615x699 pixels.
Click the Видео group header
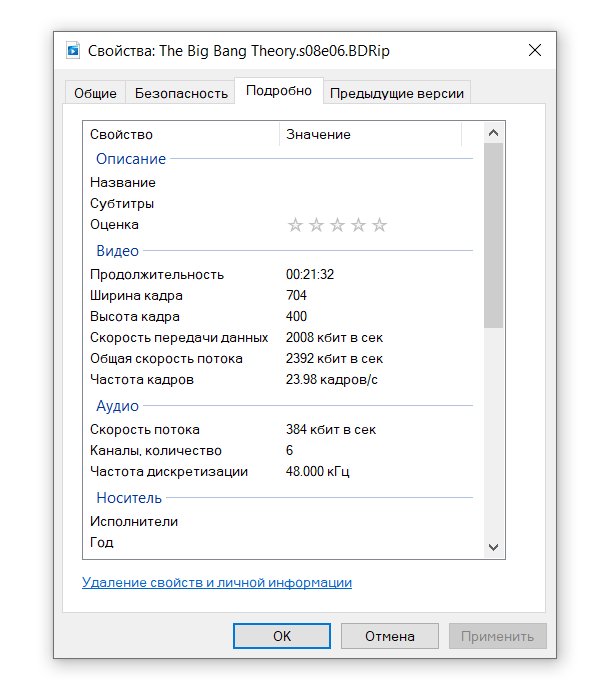click(118, 251)
